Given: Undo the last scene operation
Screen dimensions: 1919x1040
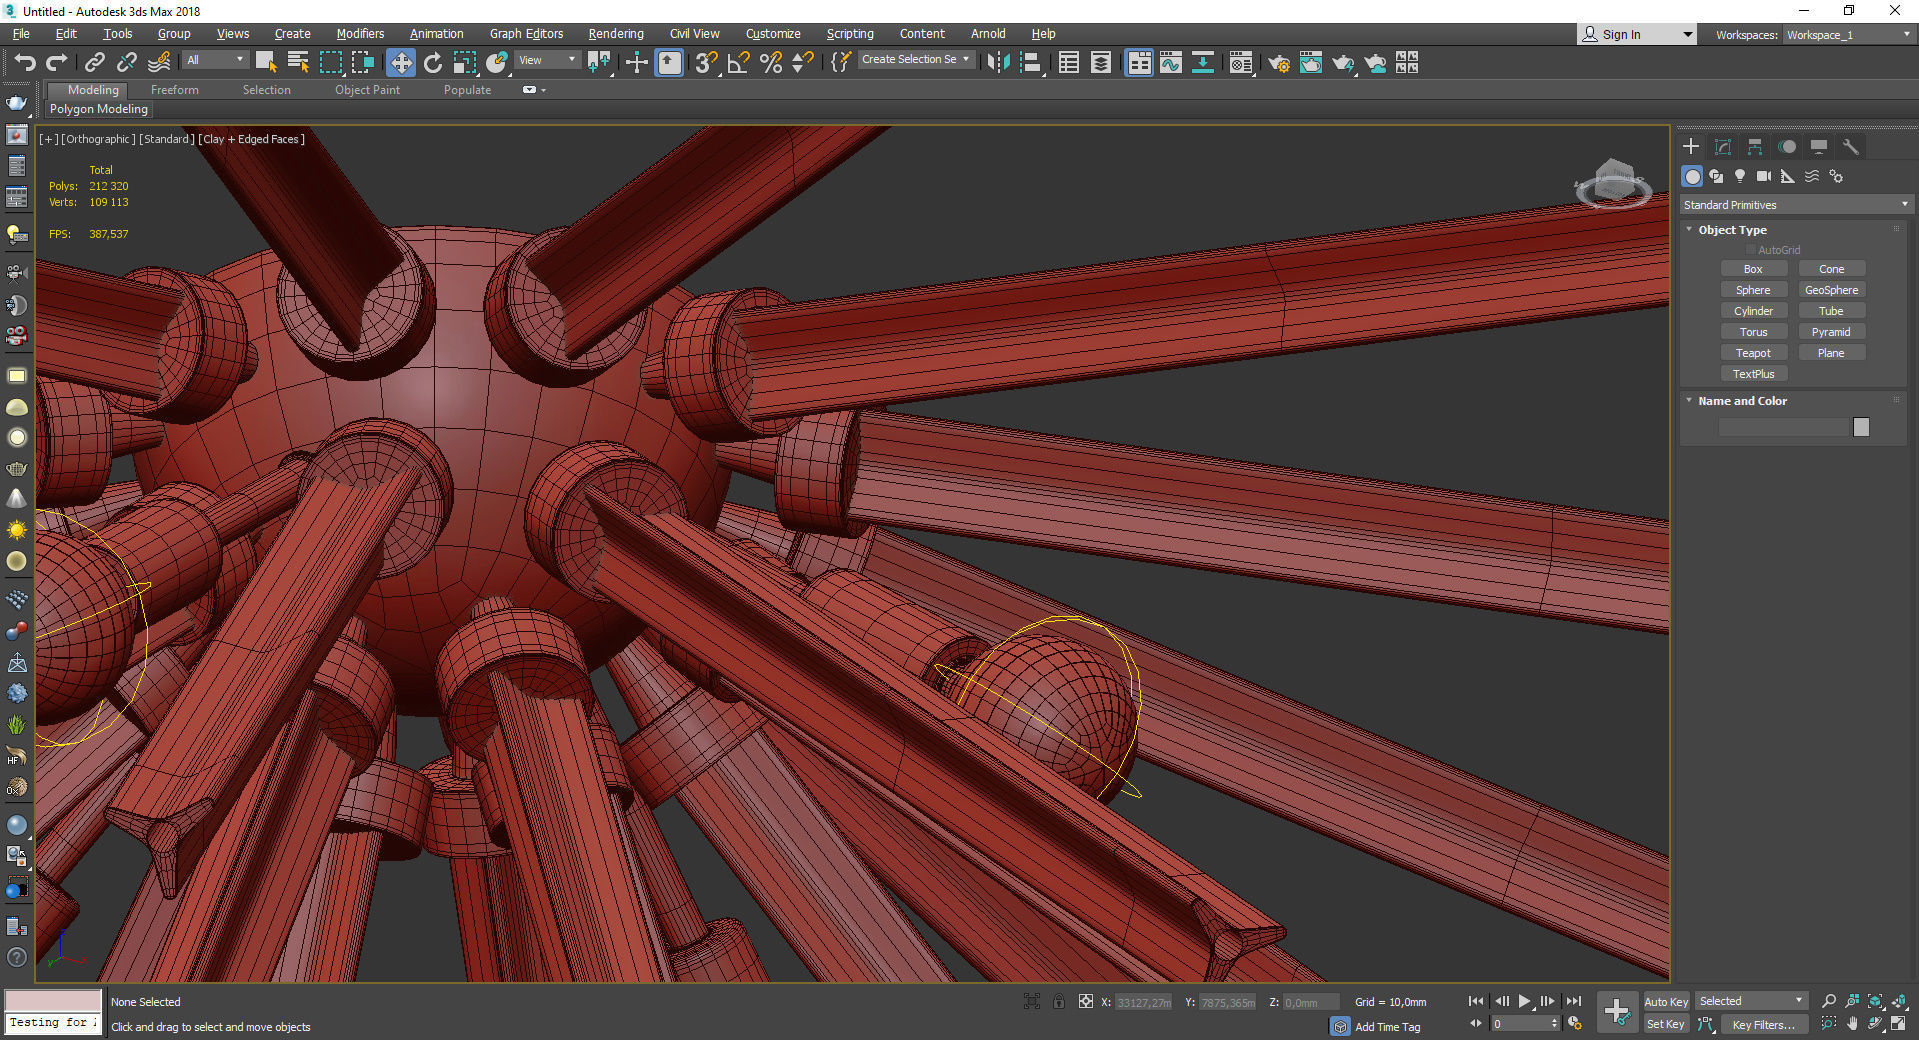Looking at the screenshot, I should tap(24, 63).
